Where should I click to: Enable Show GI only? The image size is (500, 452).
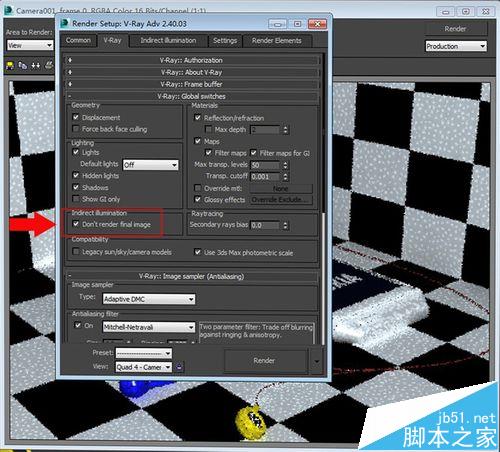coord(76,199)
